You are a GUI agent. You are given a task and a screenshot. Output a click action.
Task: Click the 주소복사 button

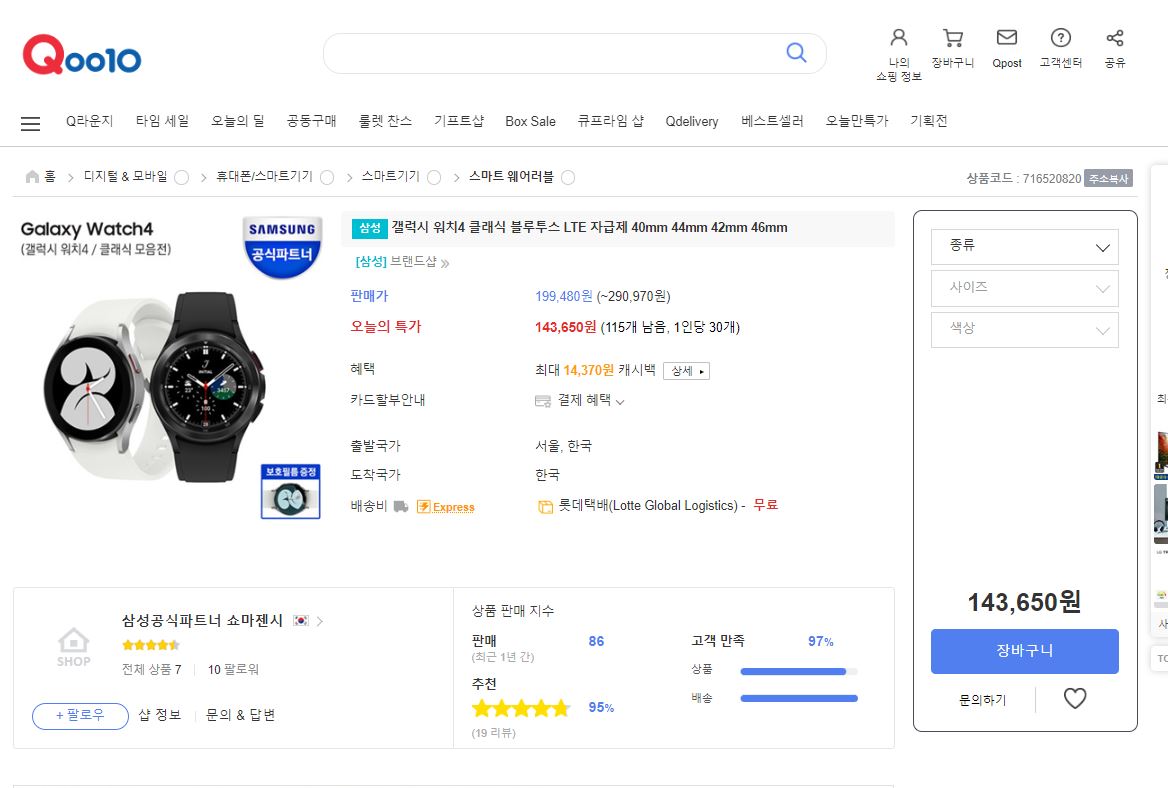click(1108, 179)
